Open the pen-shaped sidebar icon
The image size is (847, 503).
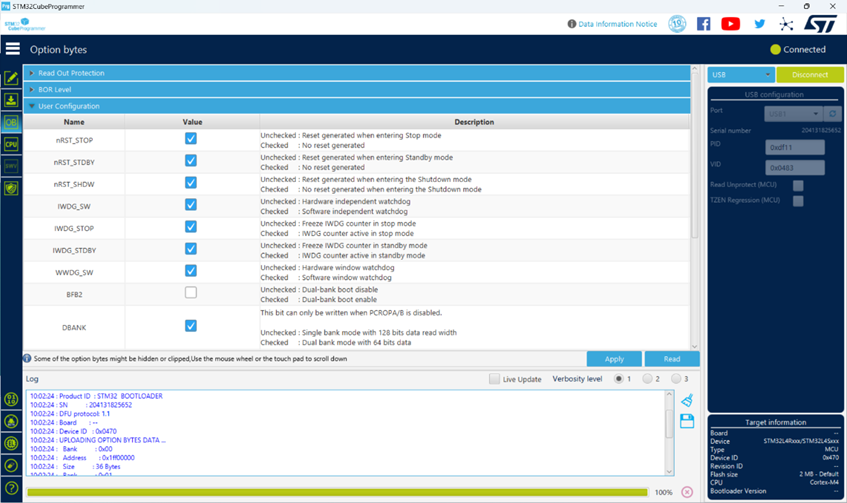tap(11, 466)
